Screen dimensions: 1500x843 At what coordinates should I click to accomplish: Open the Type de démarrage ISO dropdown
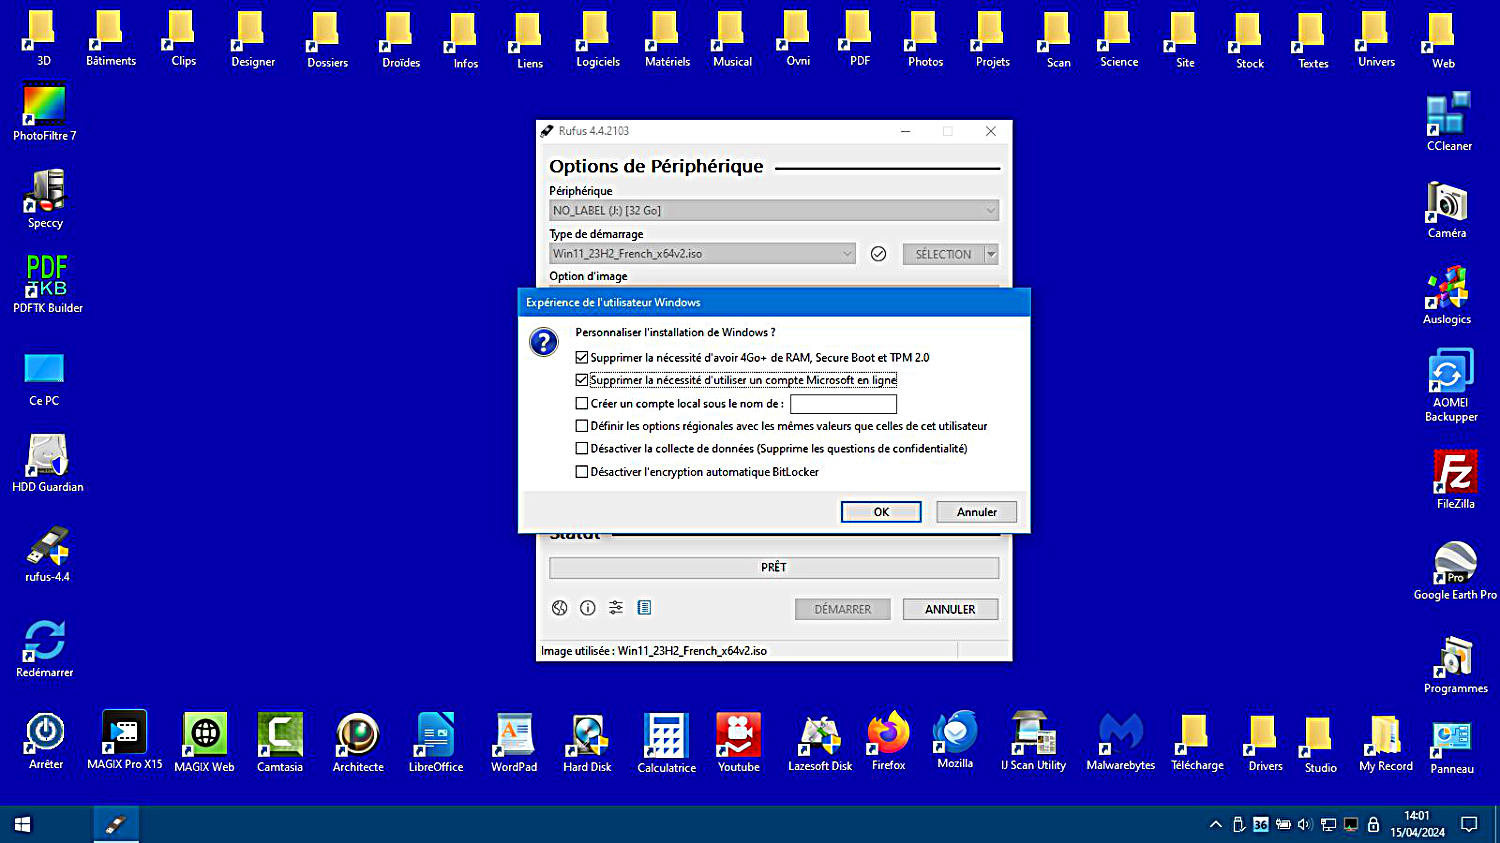702,254
